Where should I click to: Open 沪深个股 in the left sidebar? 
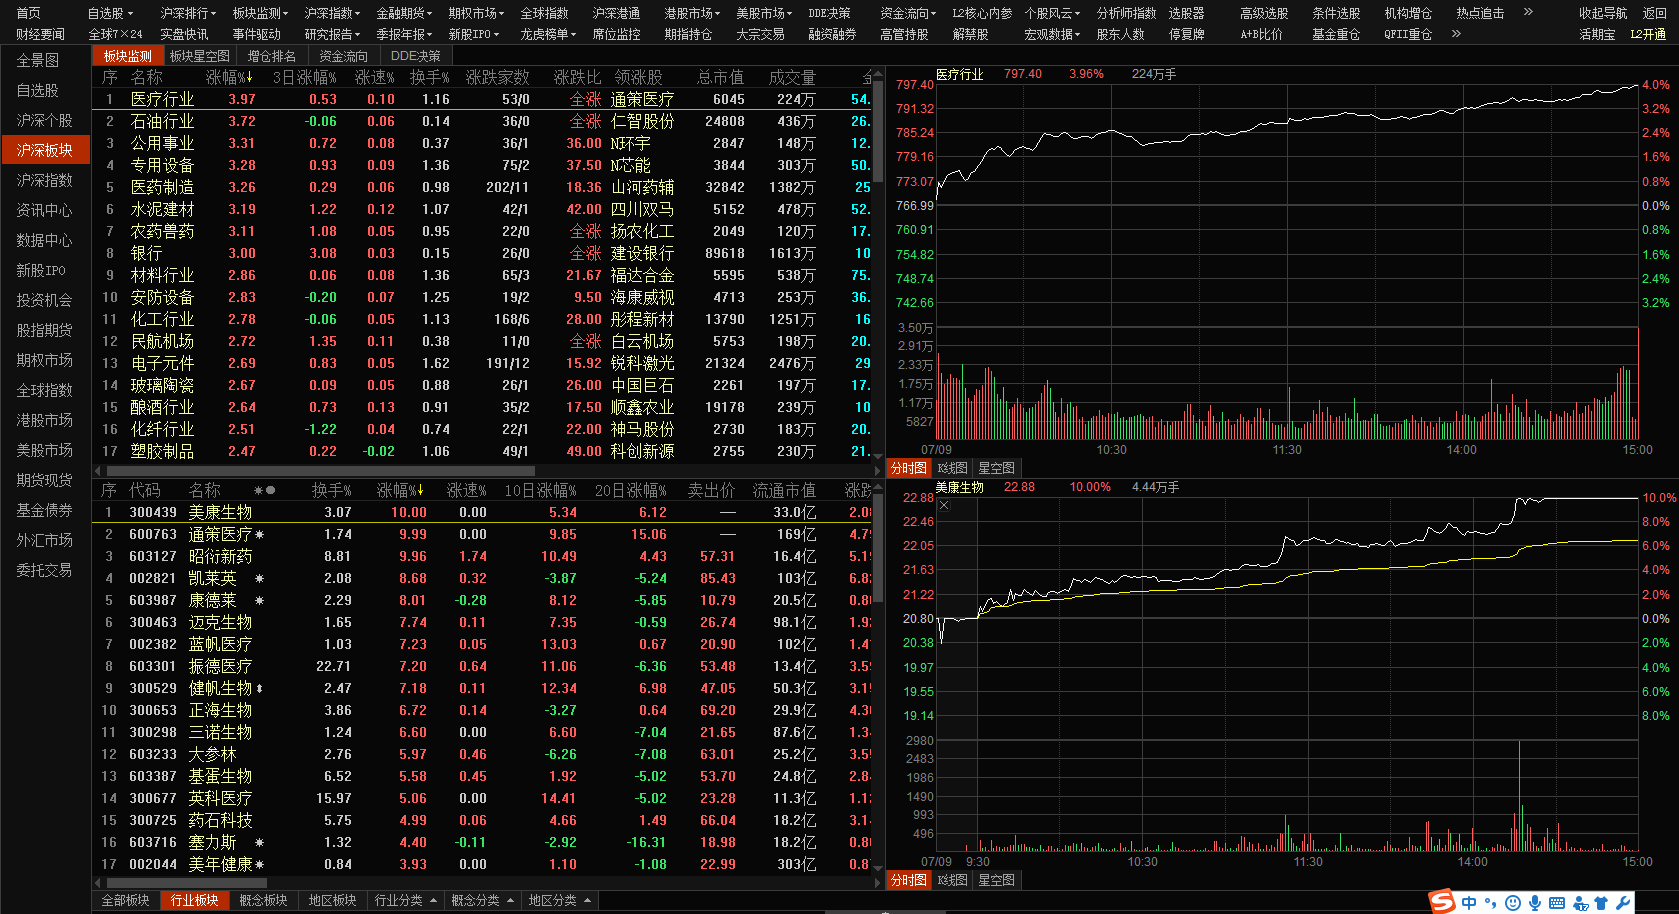(44, 120)
